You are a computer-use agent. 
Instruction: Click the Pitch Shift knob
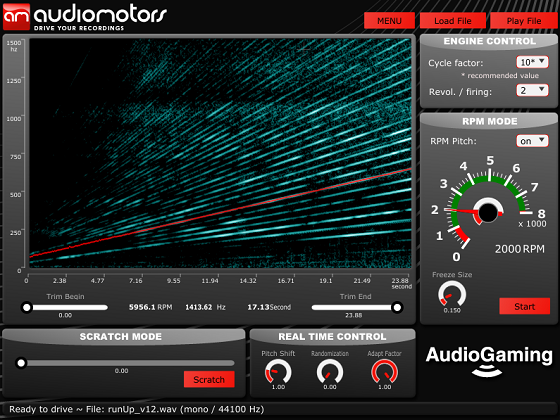pos(278,371)
